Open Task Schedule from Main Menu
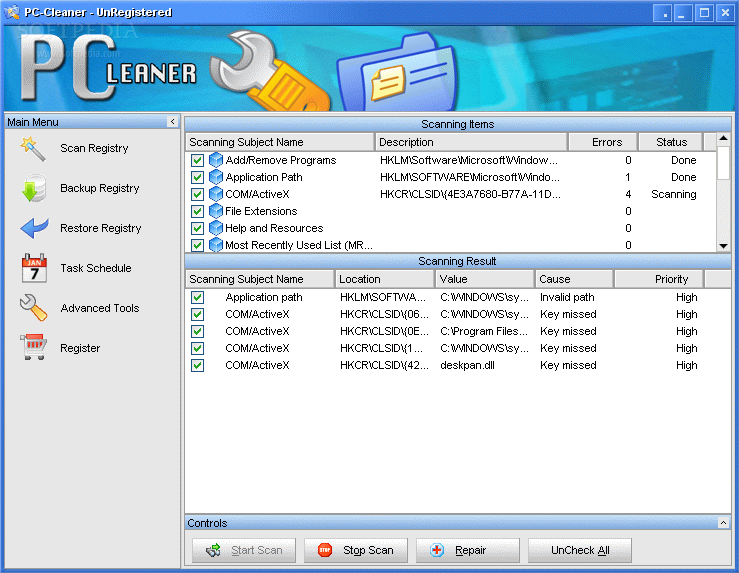 pos(96,268)
